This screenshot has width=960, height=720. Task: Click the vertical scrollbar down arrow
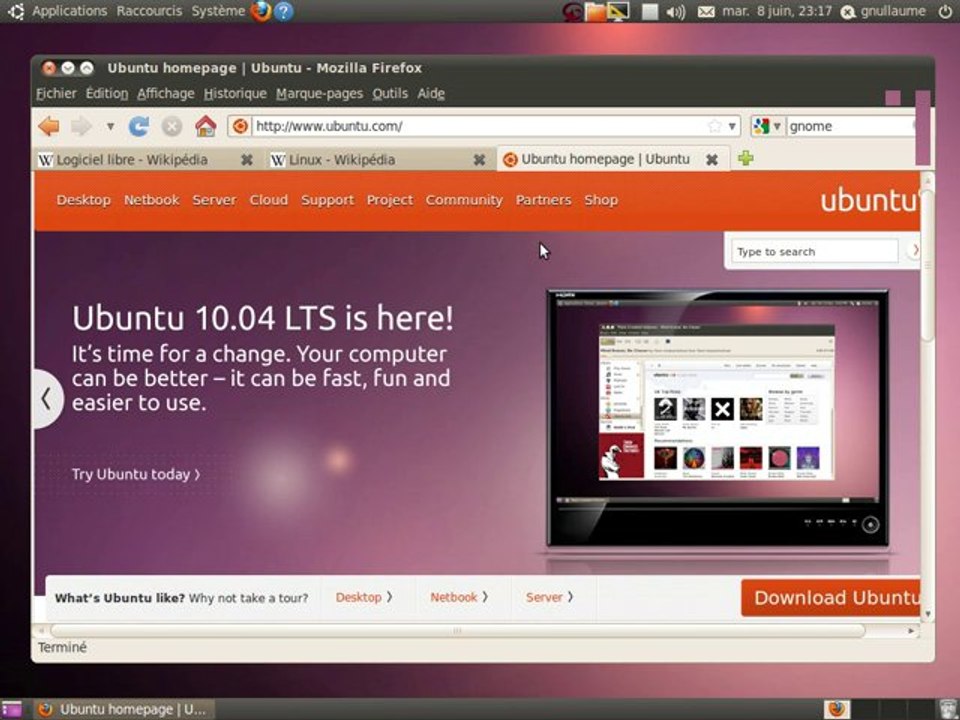(928, 613)
